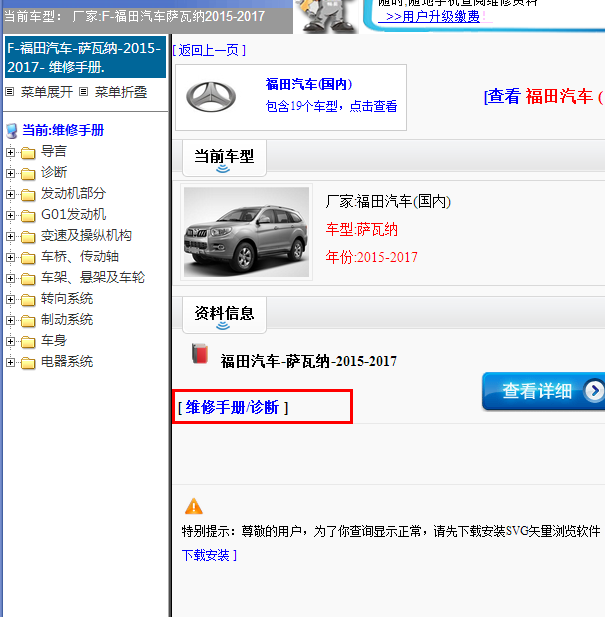
Task: Click the 车身 folder icon
Action: coord(28,342)
